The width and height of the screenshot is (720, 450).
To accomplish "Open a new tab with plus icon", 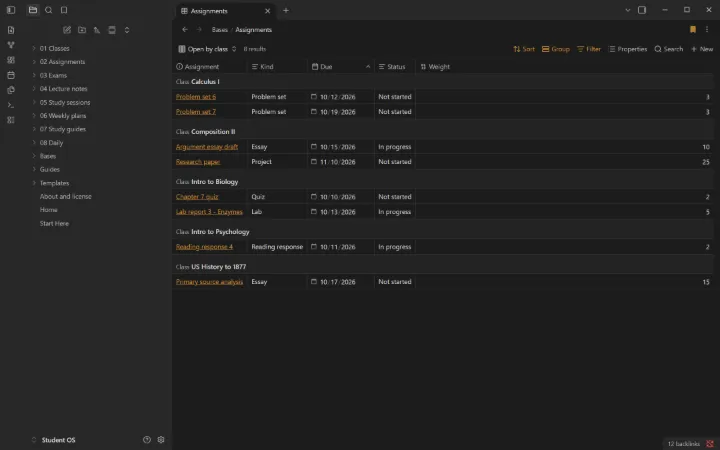I will pyautogui.click(x=286, y=10).
